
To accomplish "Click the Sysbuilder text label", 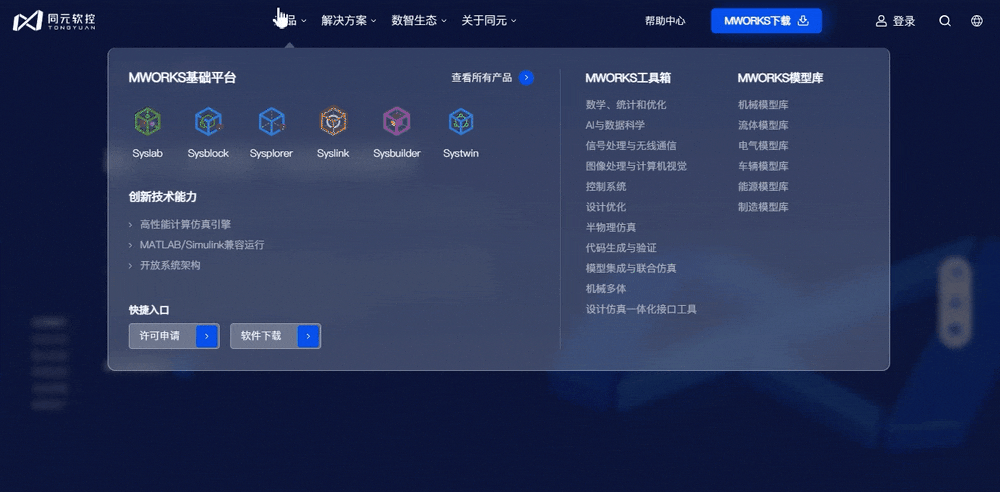I will 397,154.
